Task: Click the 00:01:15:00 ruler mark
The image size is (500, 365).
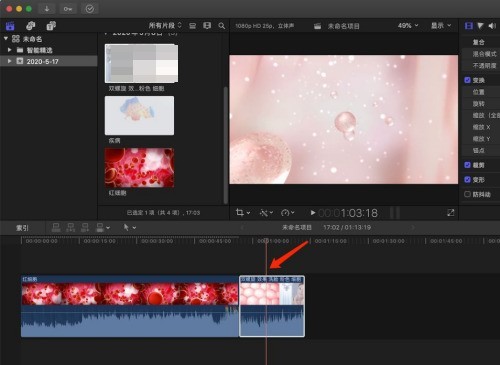Action: coord(331,241)
